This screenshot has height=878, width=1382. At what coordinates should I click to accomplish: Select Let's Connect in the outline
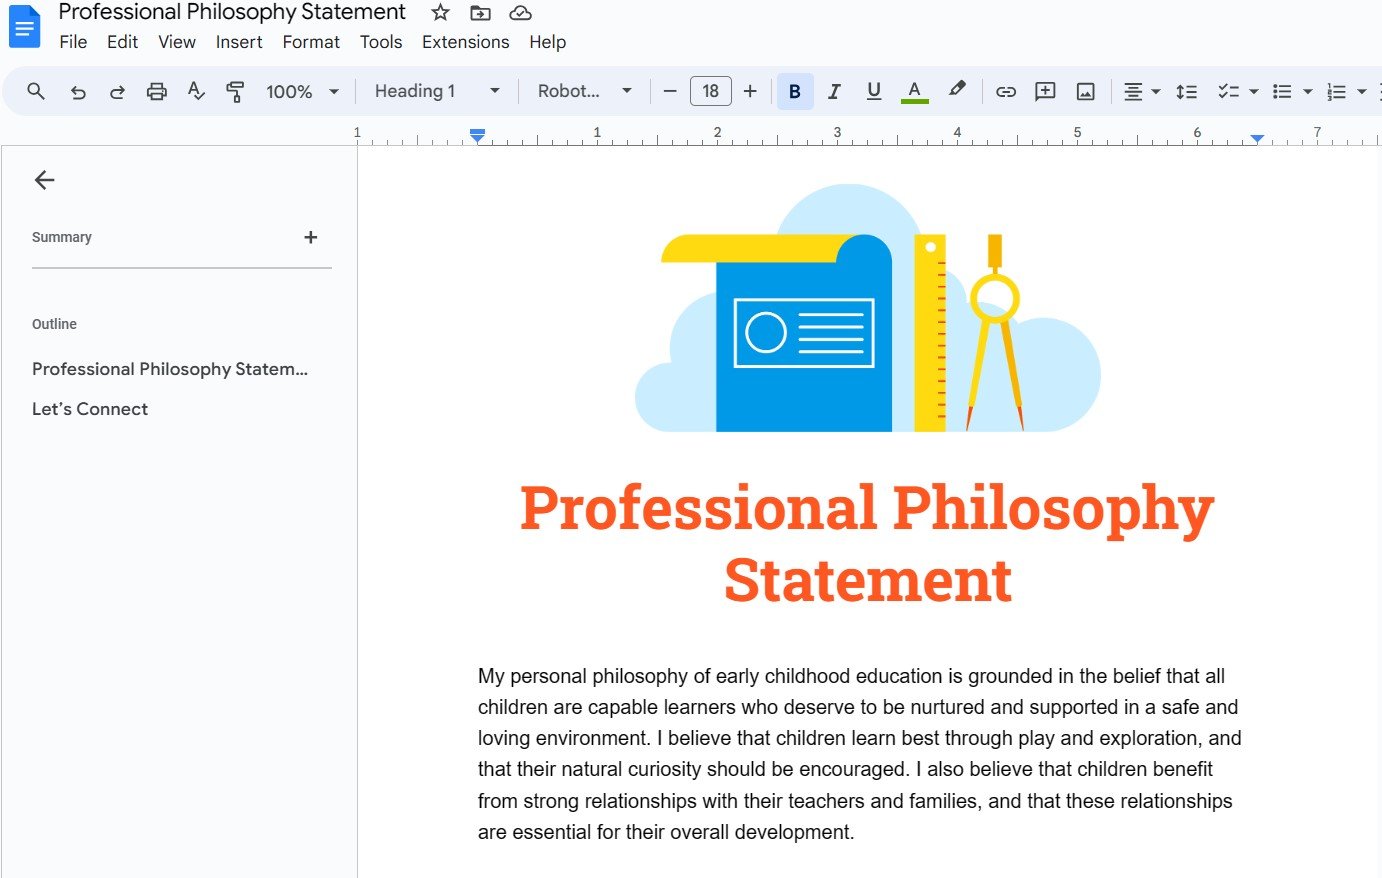90,408
